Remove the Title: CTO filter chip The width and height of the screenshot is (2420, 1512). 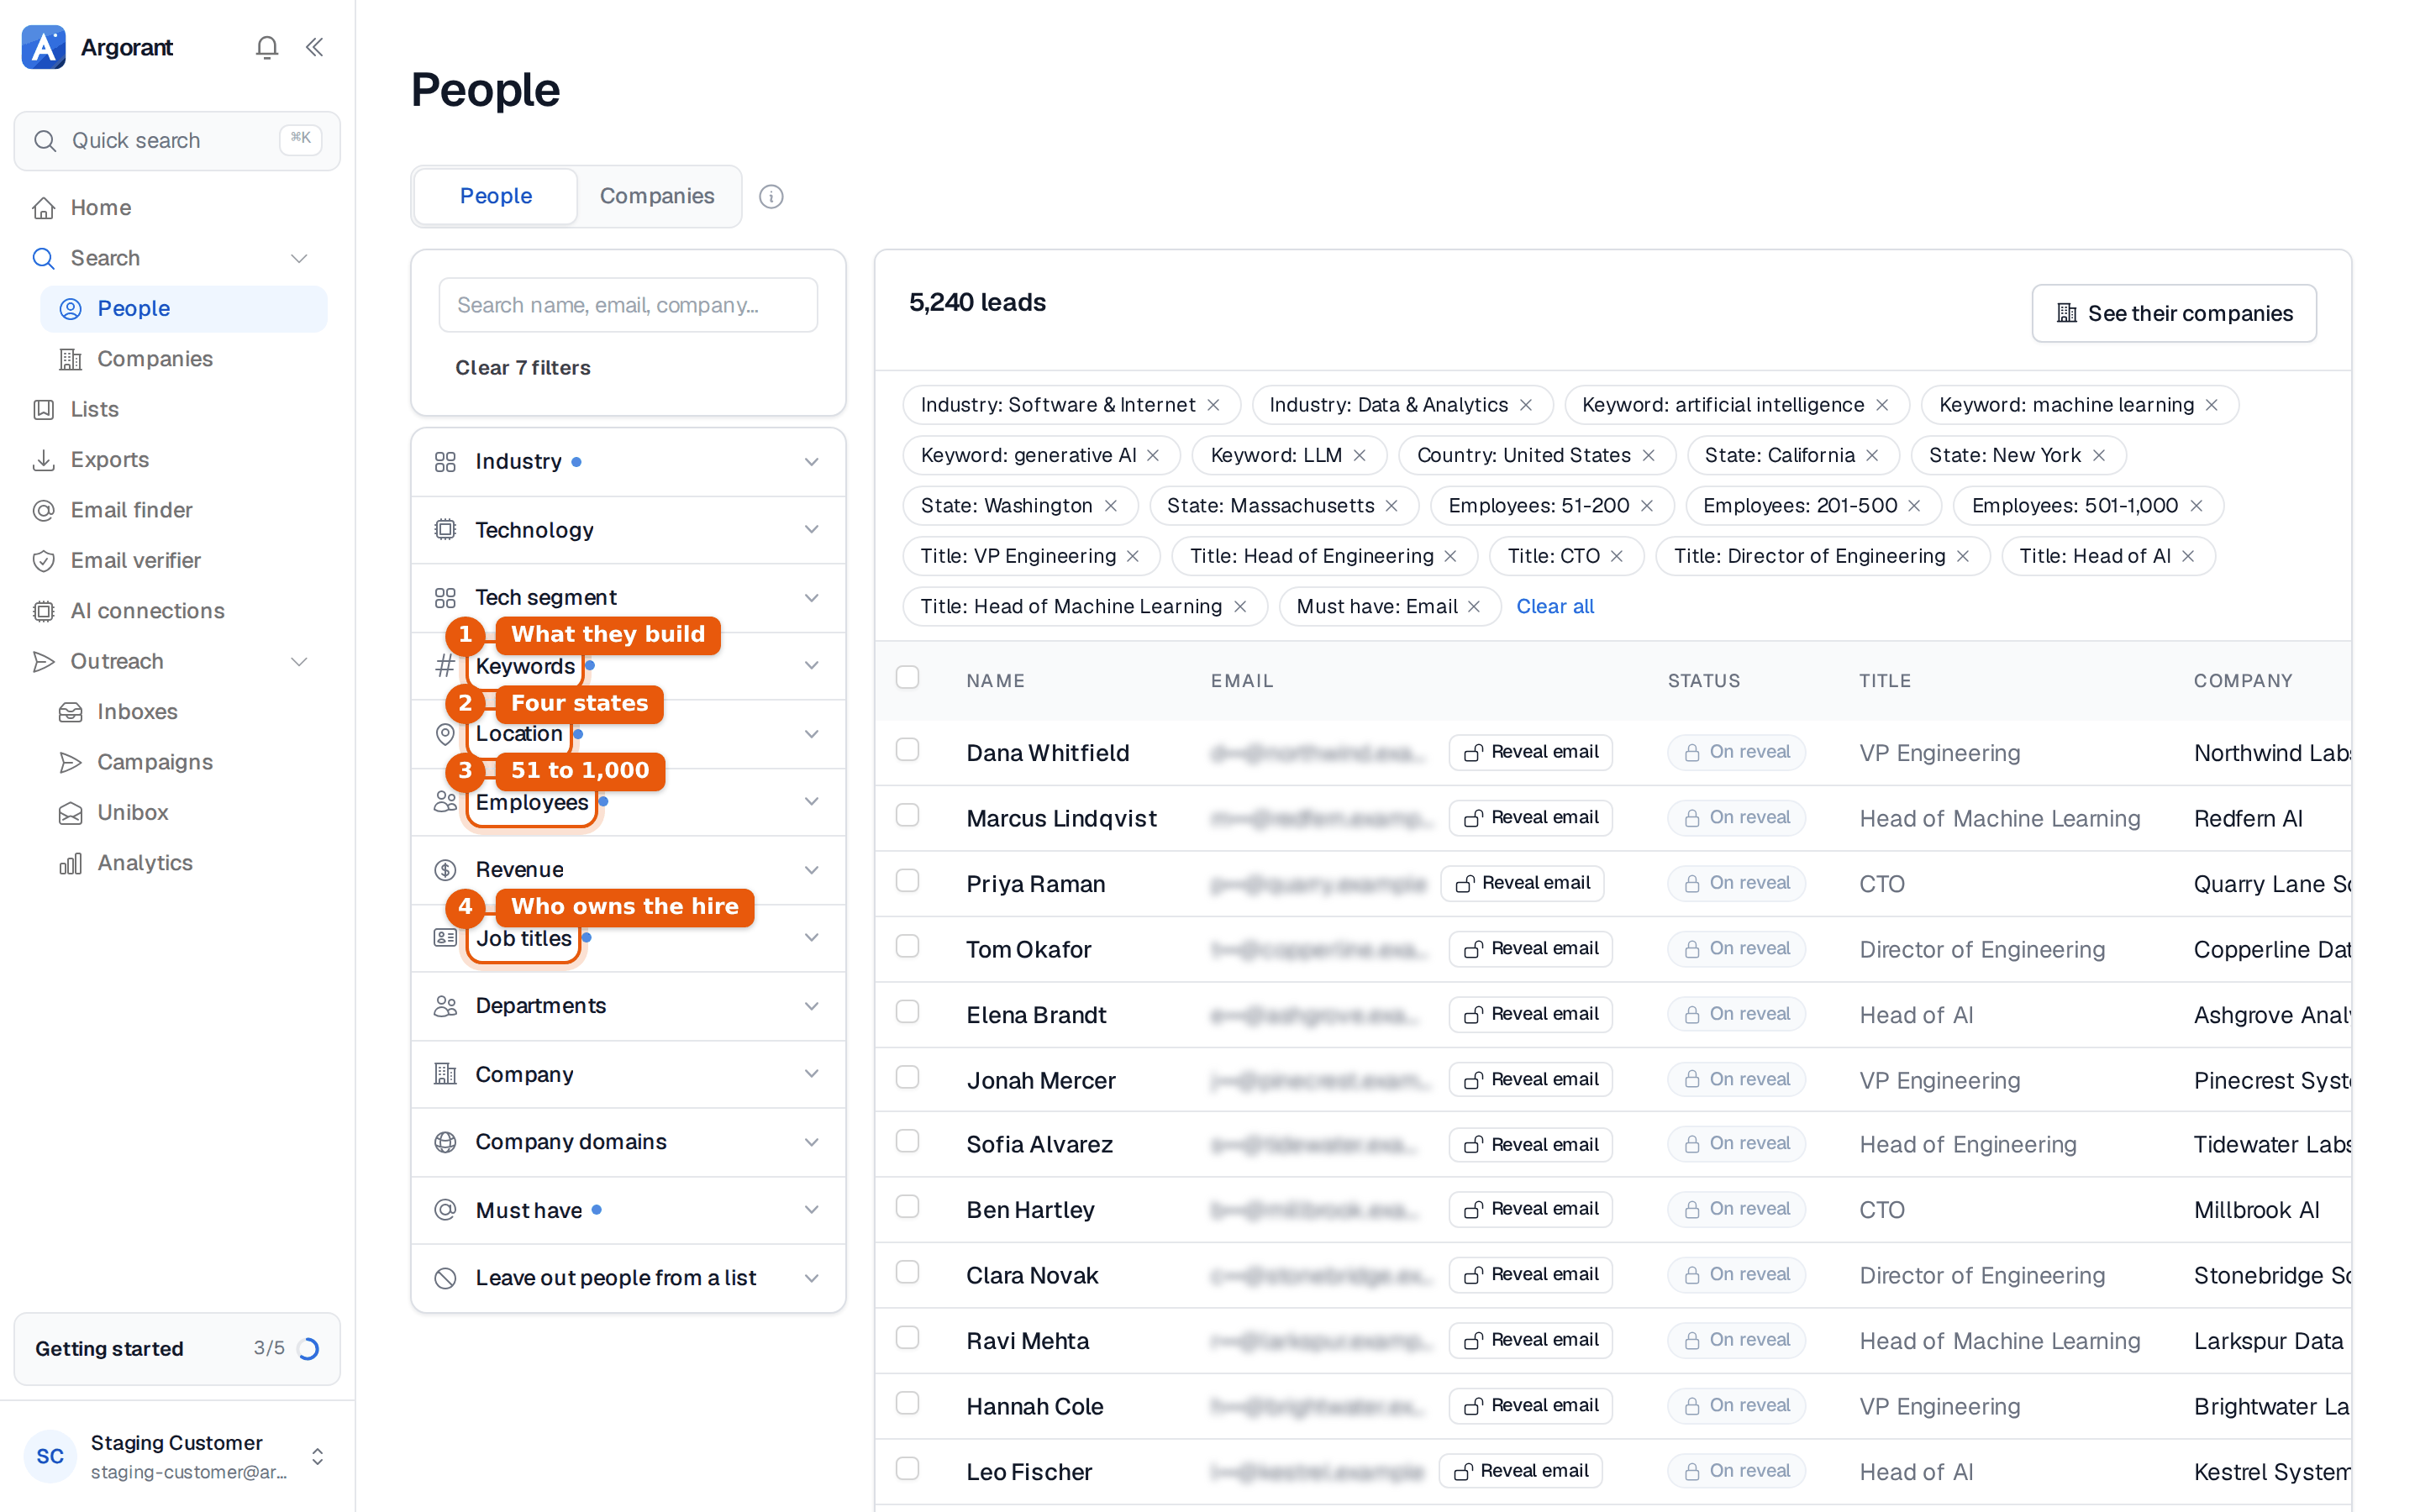click(1617, 556)
